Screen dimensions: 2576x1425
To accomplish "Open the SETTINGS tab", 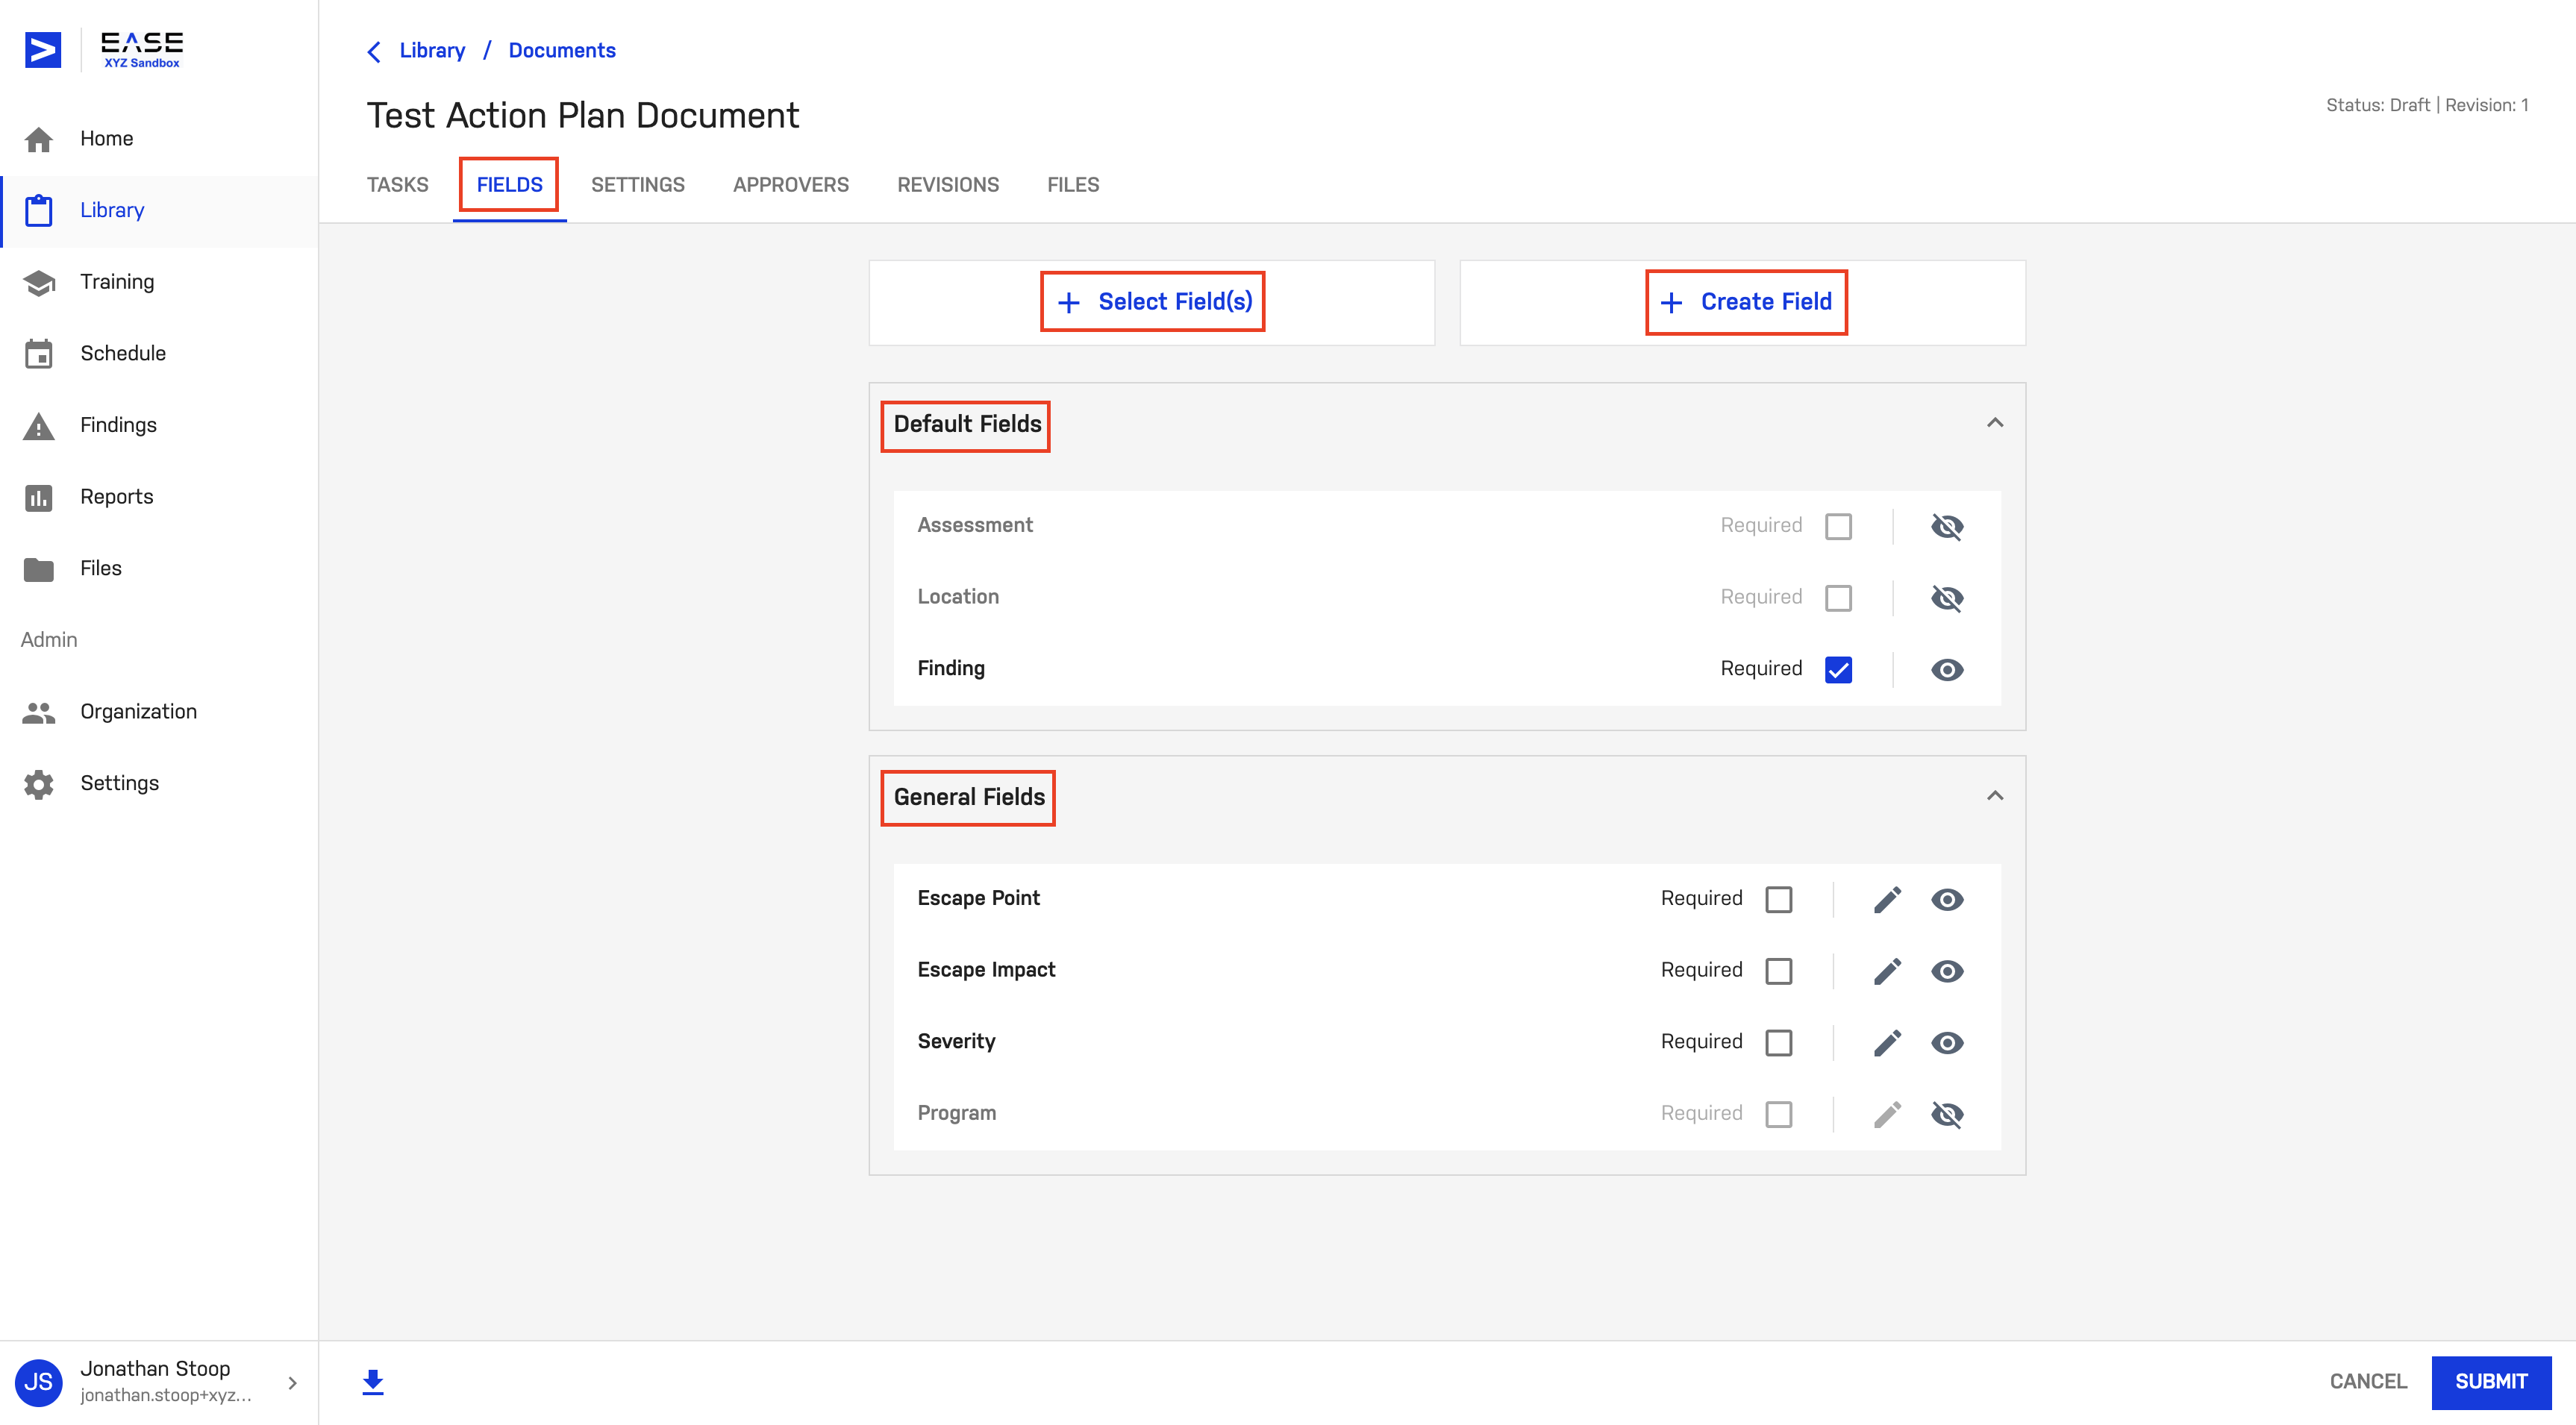I will (x=637, y=185).
